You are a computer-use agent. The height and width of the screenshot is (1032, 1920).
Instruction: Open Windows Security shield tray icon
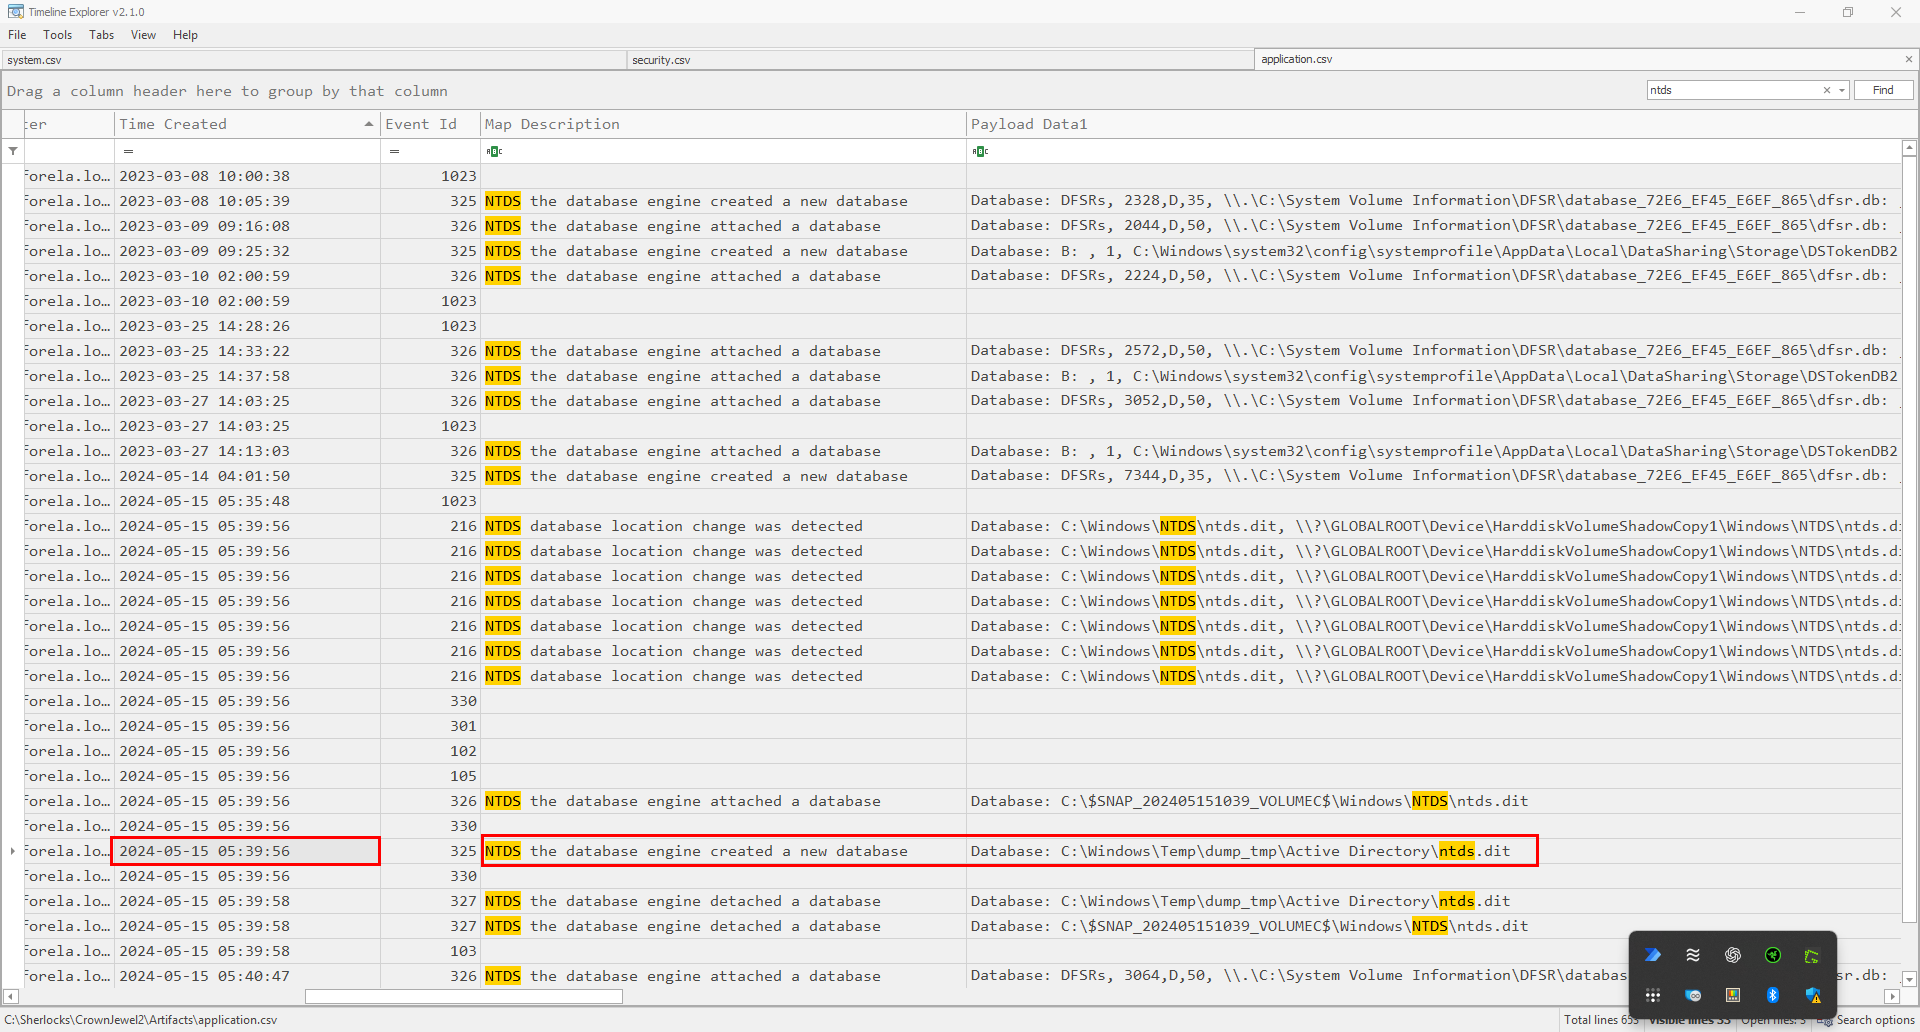[x=1812, y=995]
